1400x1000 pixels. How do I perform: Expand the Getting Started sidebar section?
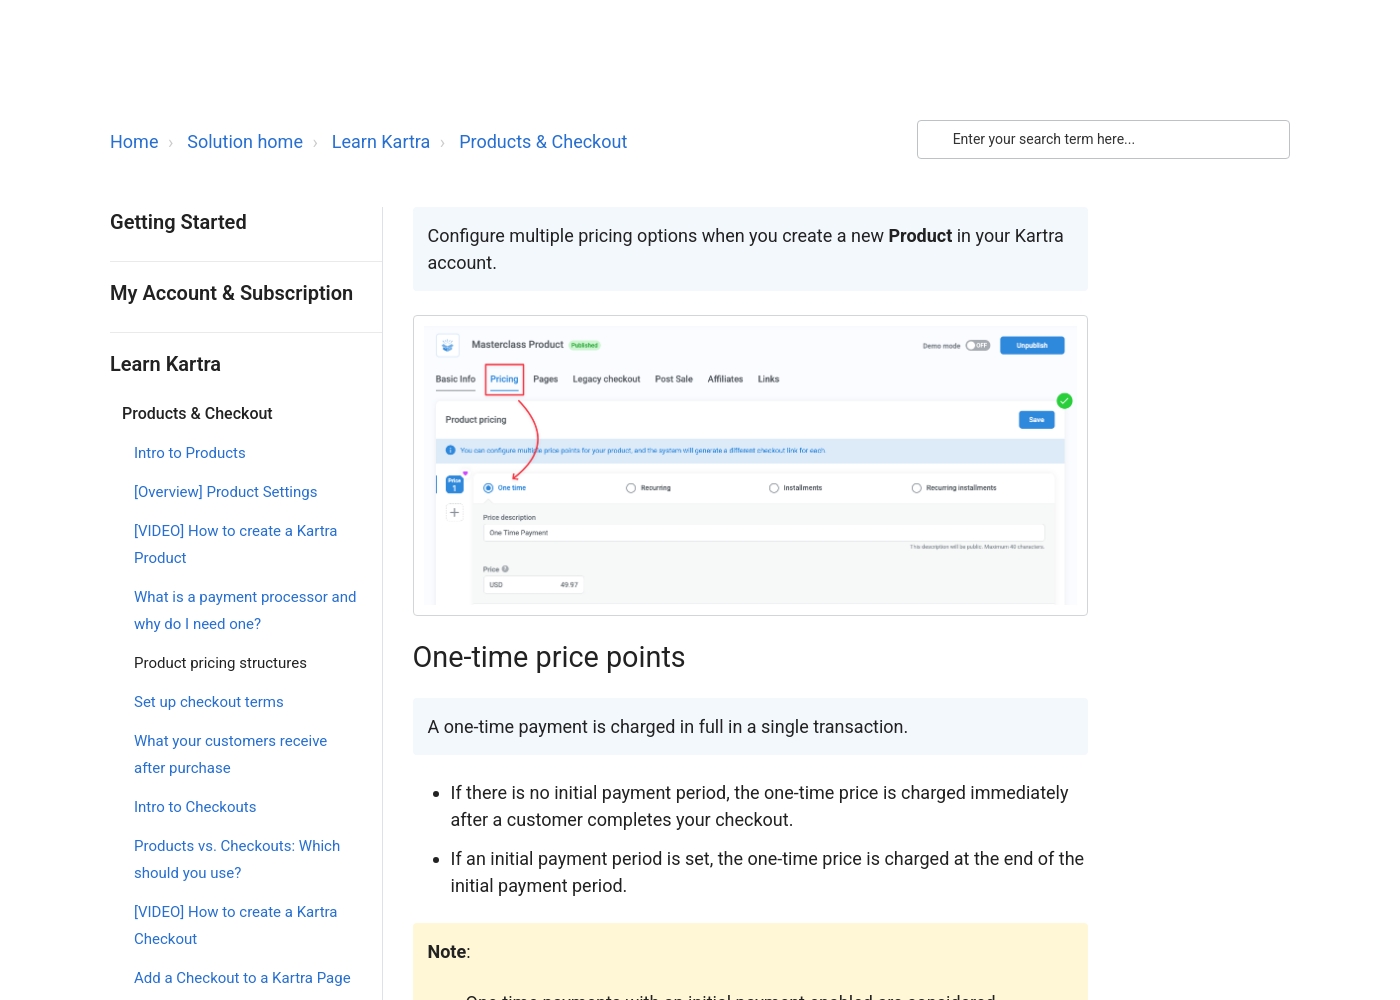pyautogui.click(x=178, y=222)
